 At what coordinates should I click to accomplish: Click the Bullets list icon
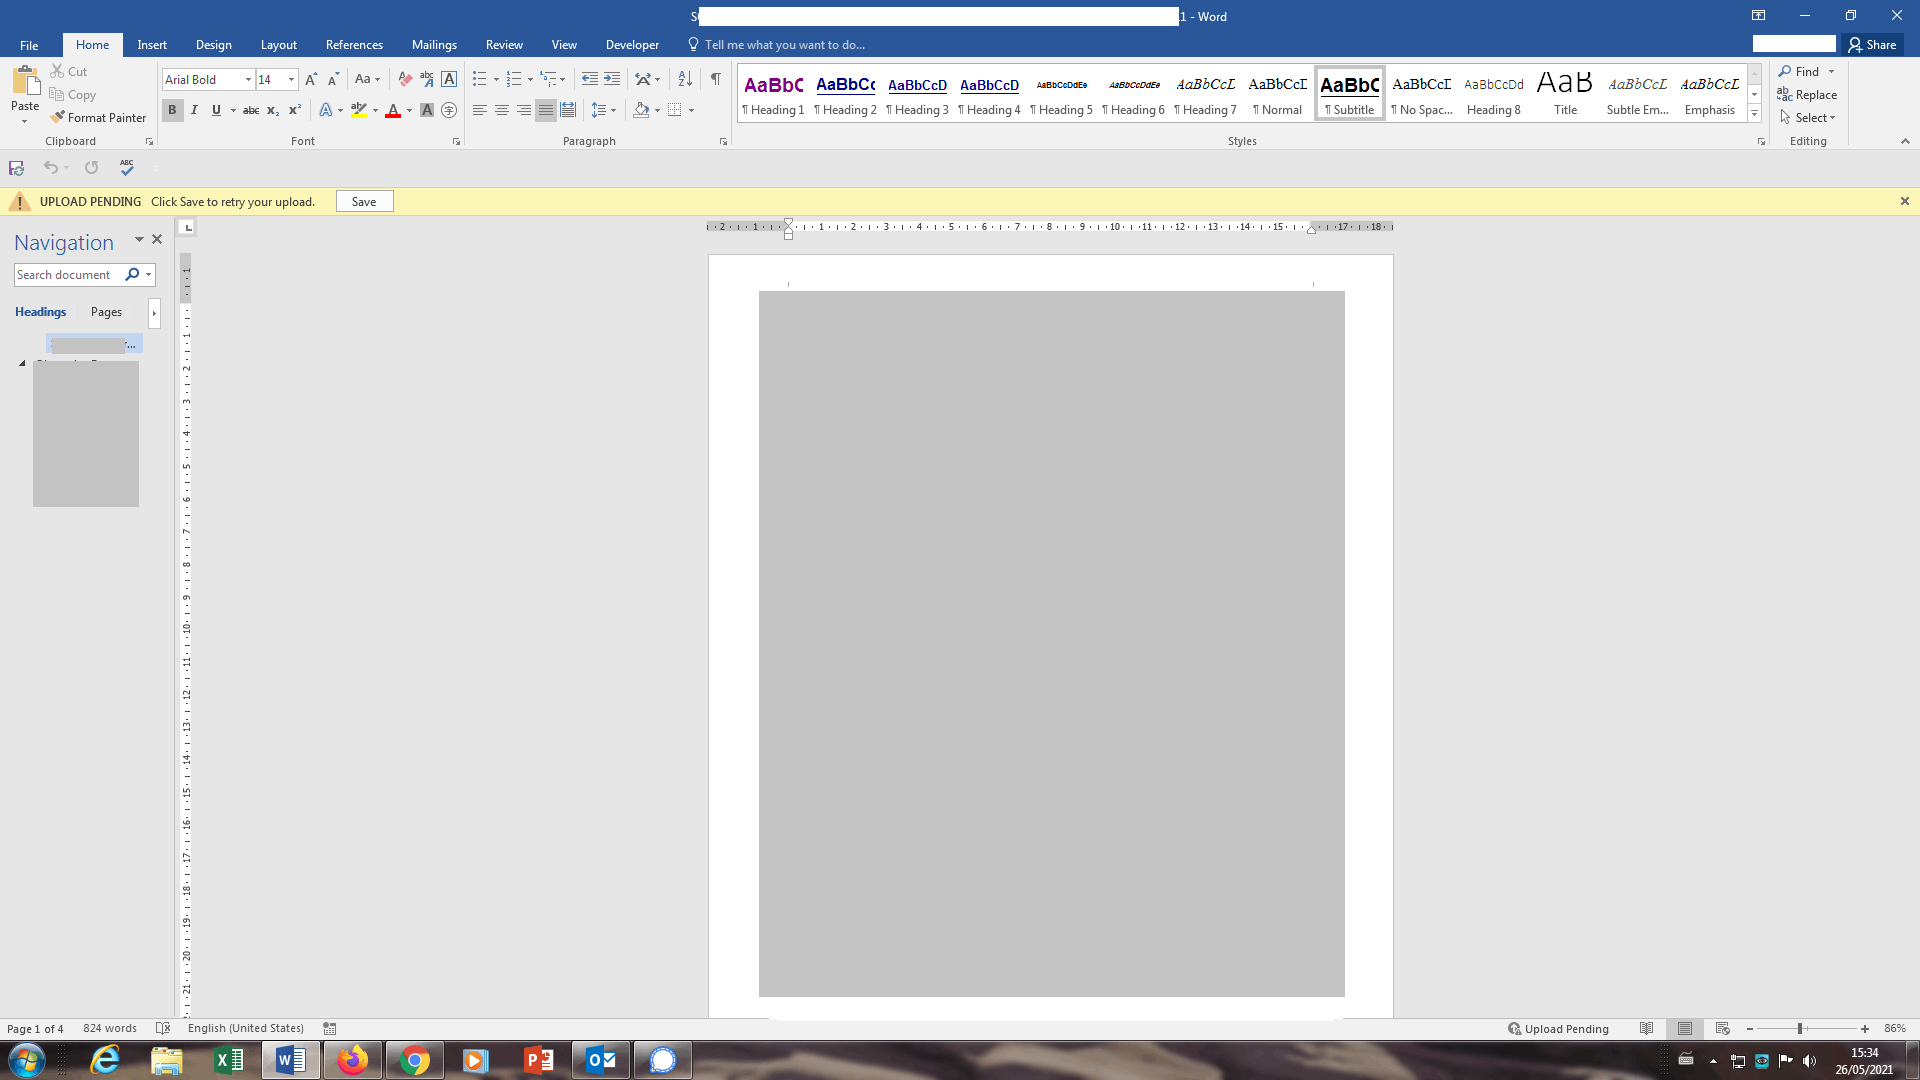(x=480, y=79)
